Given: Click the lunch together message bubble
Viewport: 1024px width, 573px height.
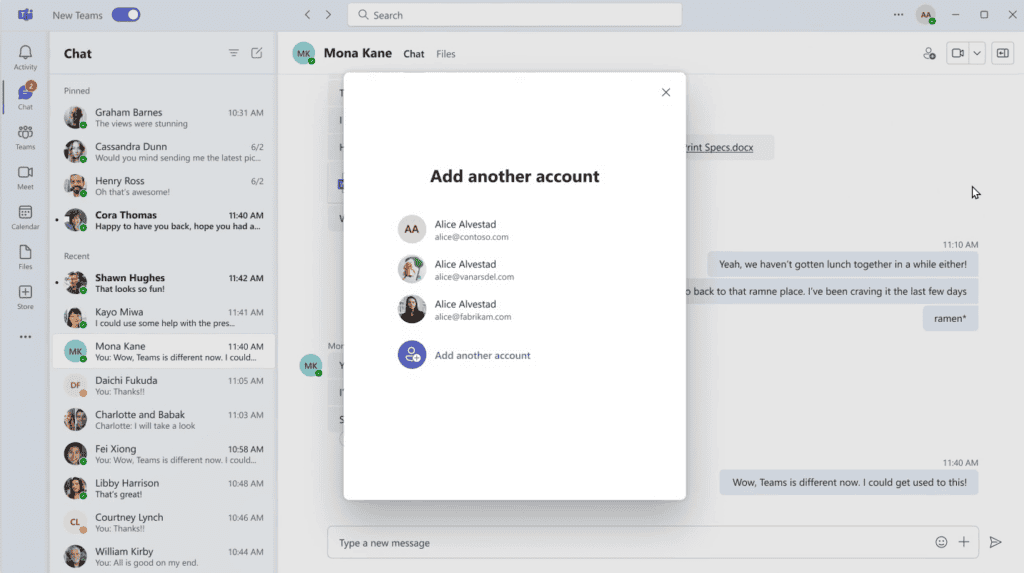Looking at the screenshot, I should 842,264.
